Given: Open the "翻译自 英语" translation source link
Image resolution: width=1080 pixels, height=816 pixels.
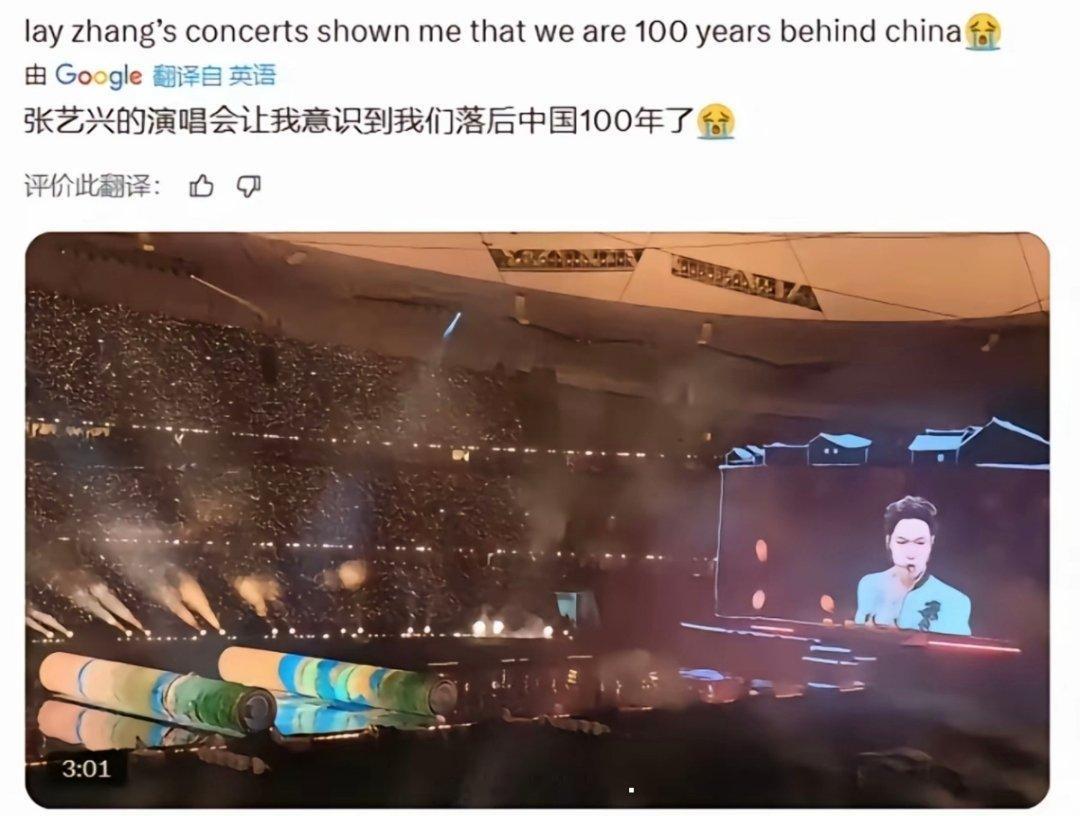Looking at the screenshot, I should [214, 76].
